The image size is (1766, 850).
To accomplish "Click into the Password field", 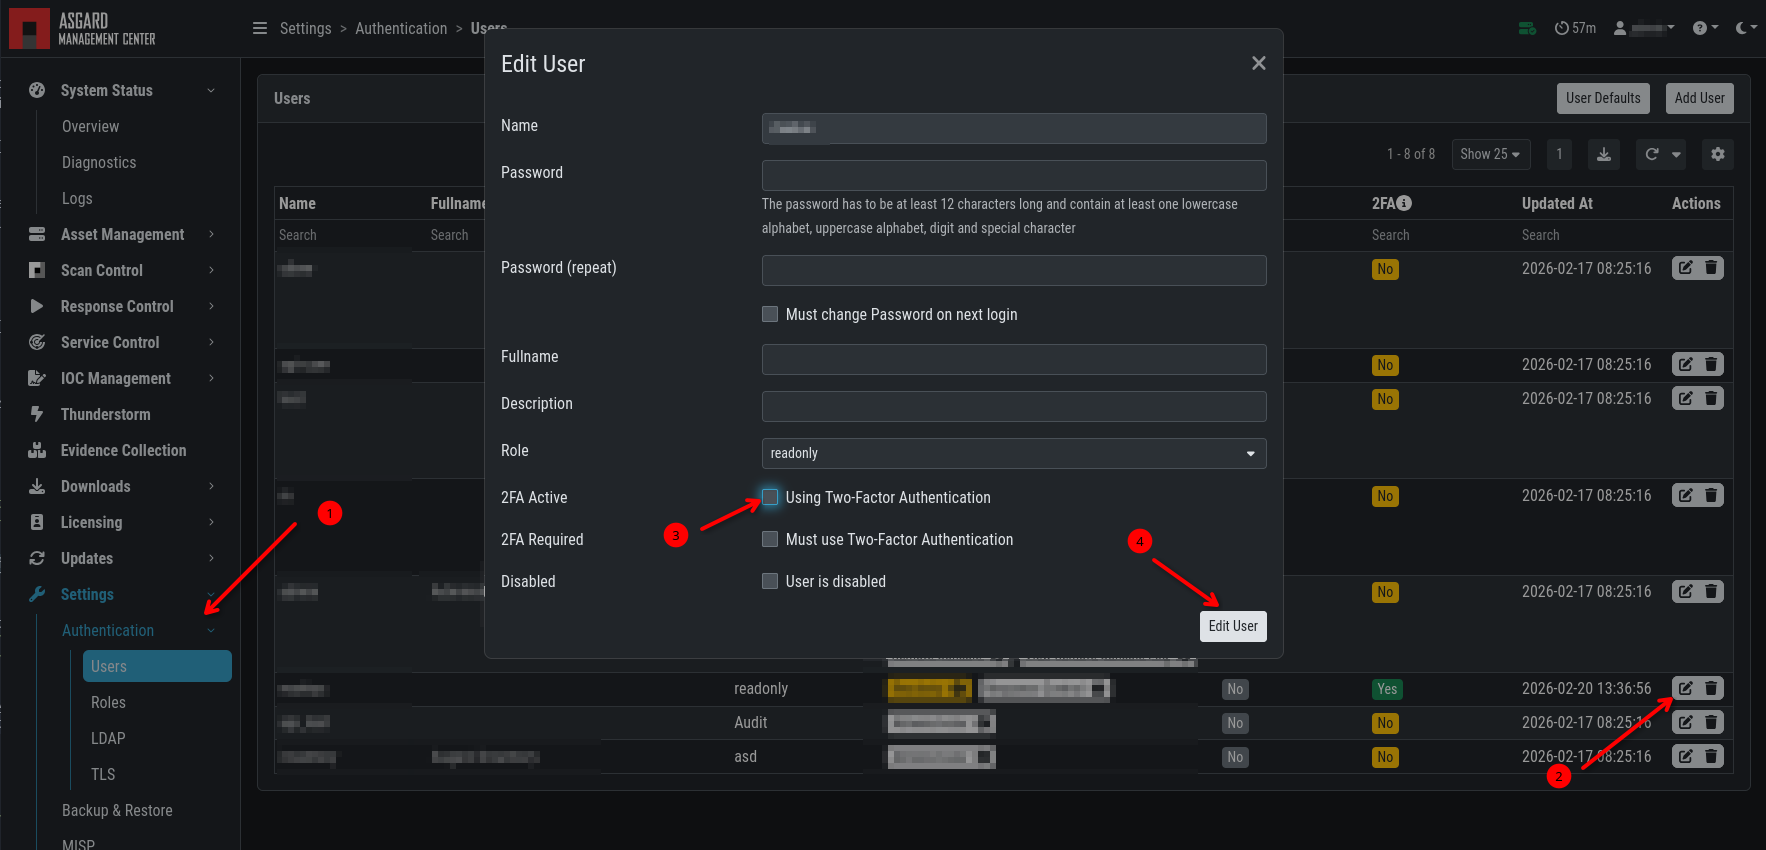I will coord(1014,175).
